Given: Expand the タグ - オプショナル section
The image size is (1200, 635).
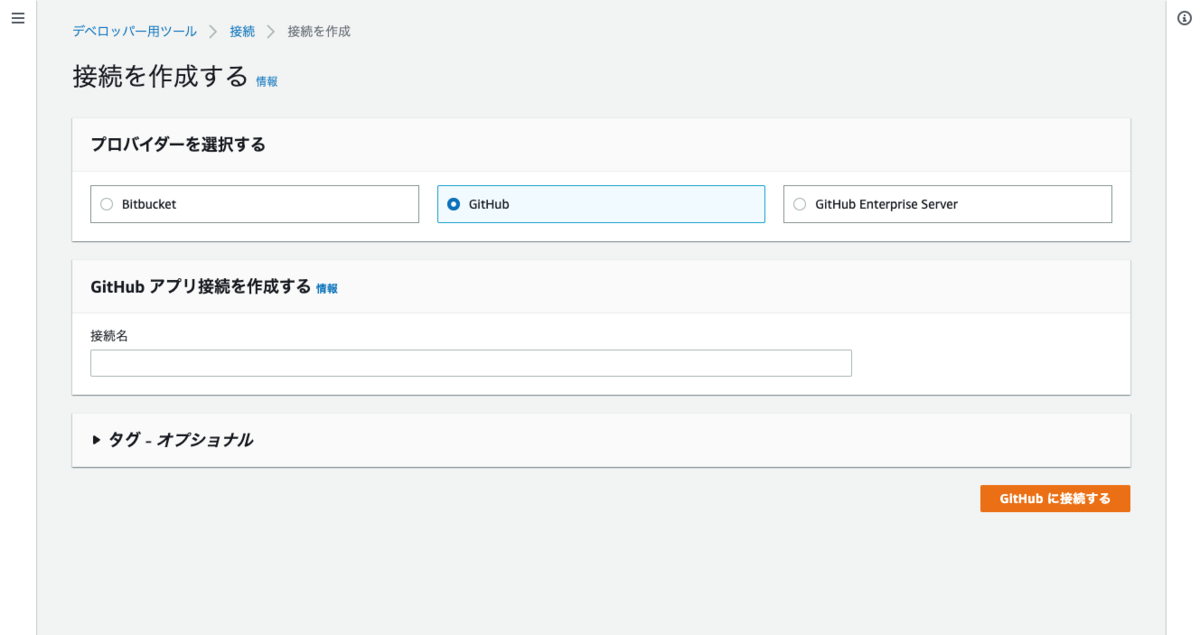Looking at the screenshot, I should (x=172, y=439).
